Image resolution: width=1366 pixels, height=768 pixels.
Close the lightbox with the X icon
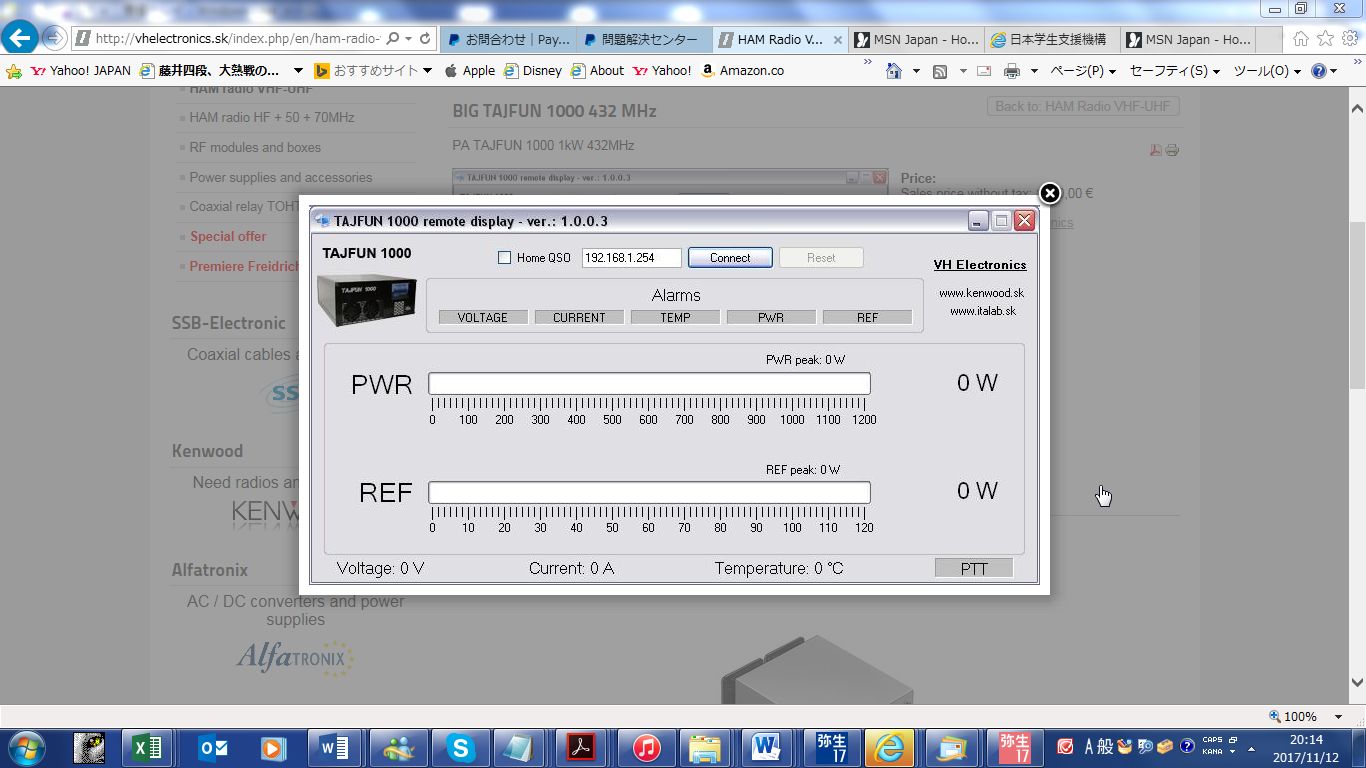(1049, 193)
